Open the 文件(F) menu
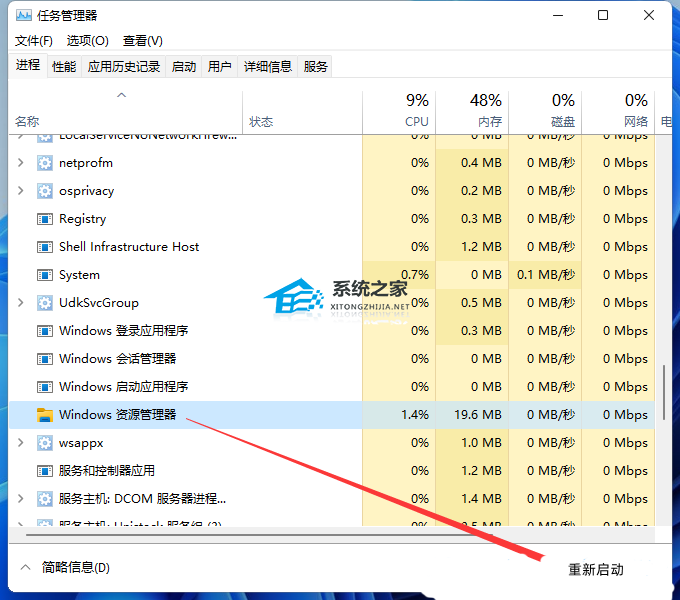 (34, 41)
